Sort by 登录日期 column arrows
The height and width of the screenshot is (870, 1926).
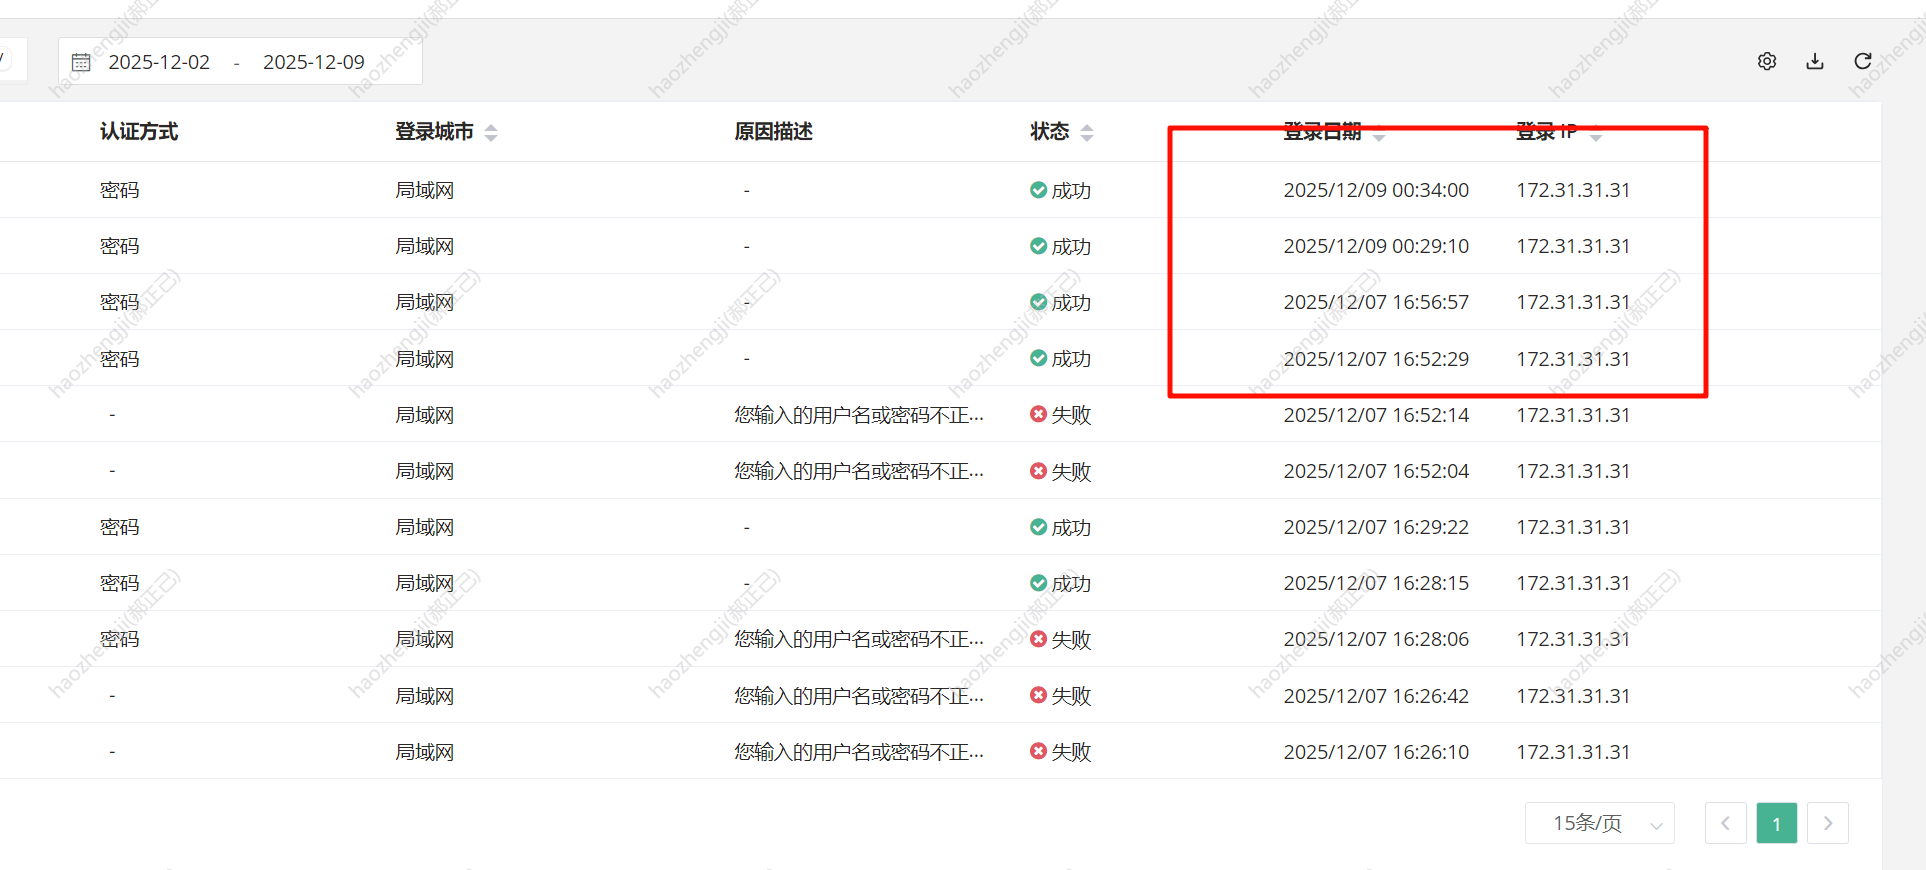coord(1379,133)
